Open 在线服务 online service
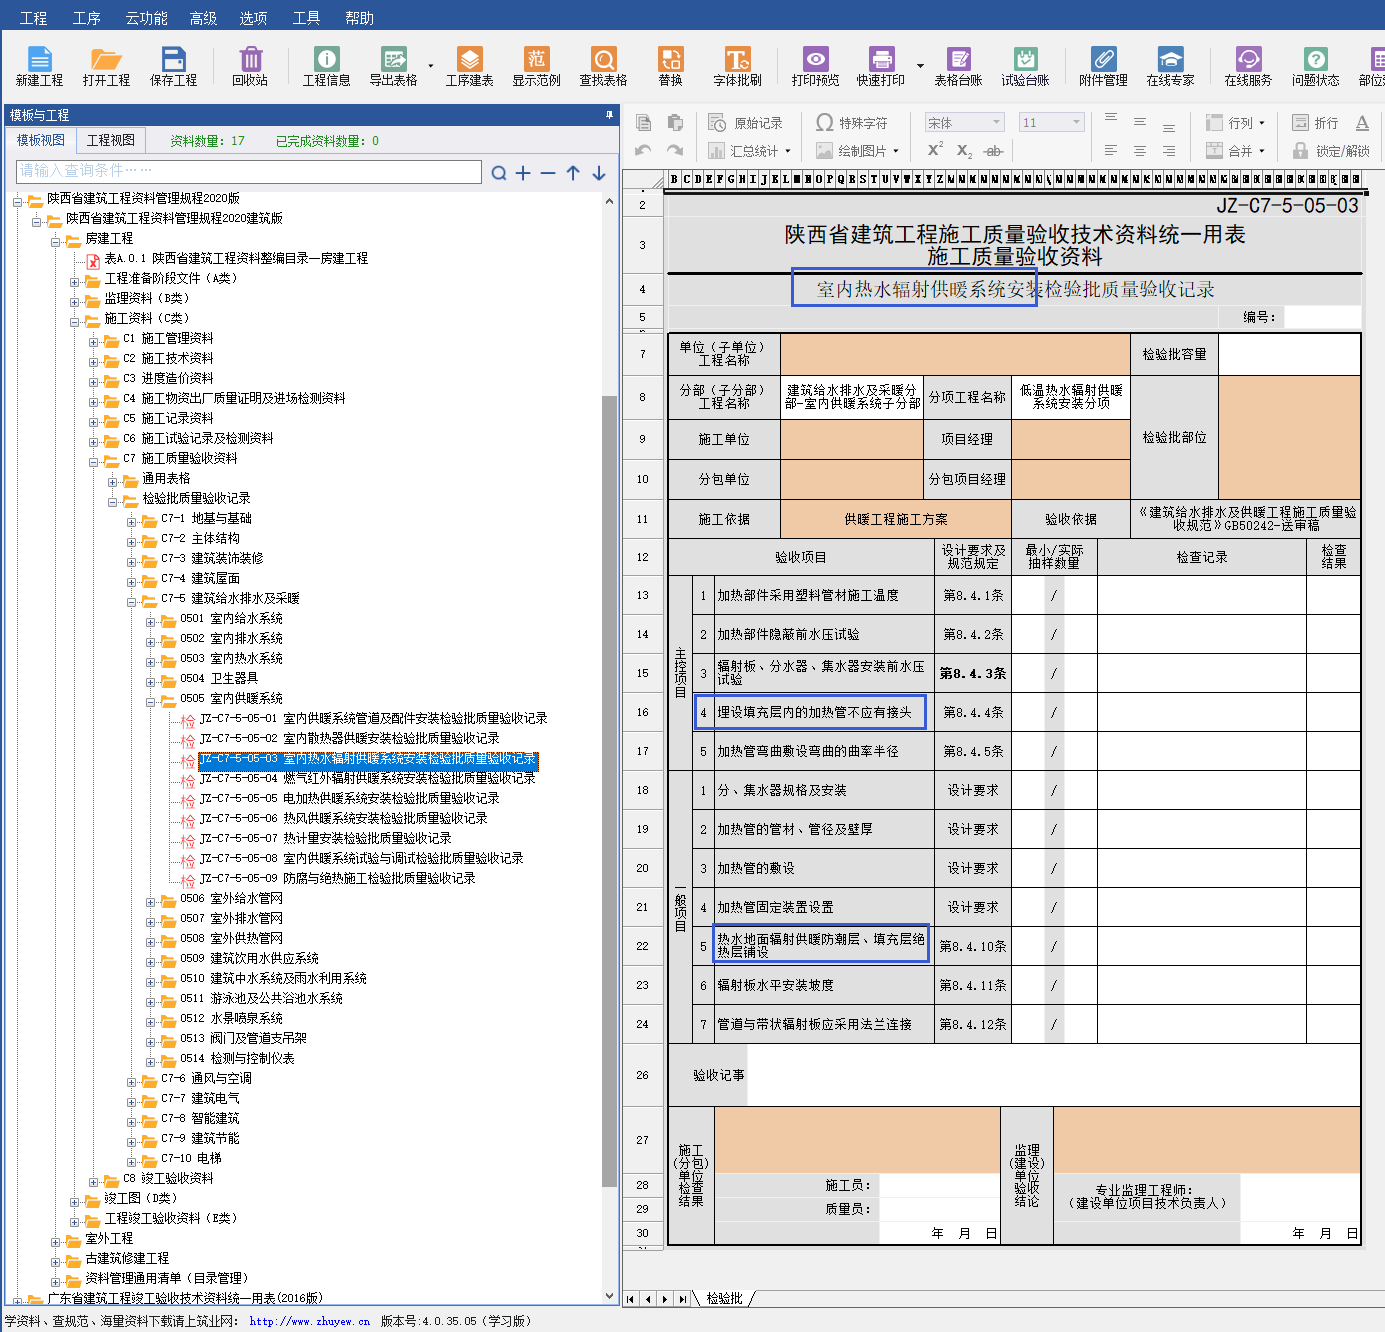The height and width of the screenshot is (1332, 1385). click(x=1248, y=67)
